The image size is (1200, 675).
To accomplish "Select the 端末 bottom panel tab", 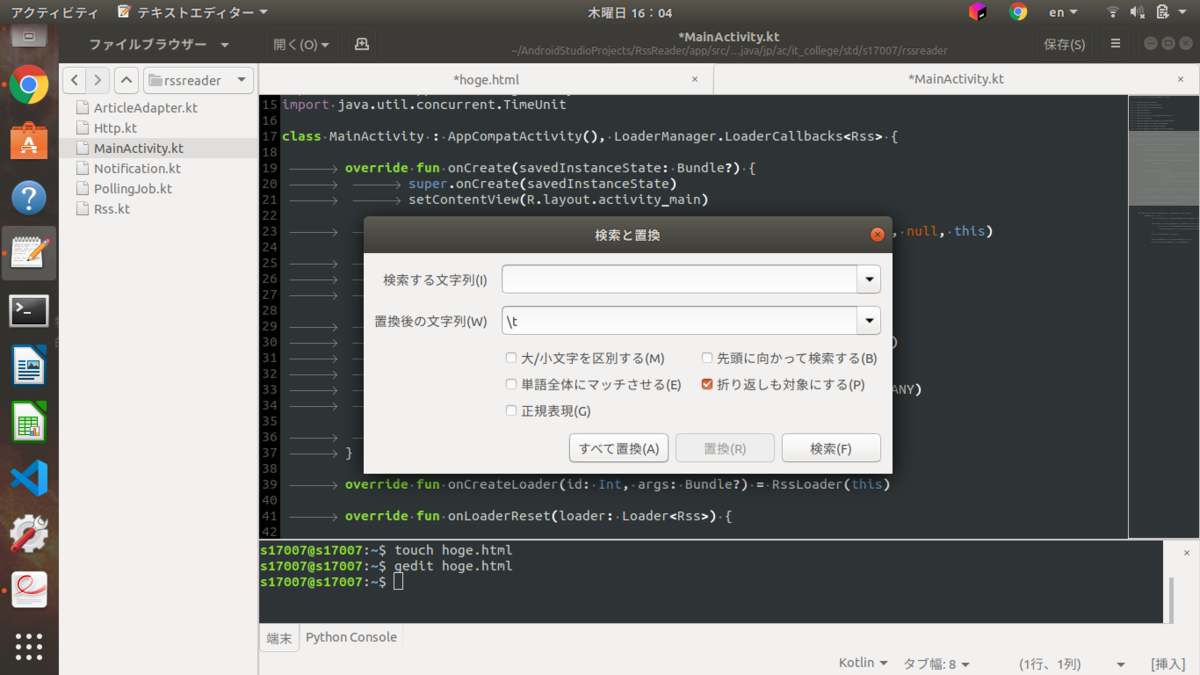I will (279, 638).
